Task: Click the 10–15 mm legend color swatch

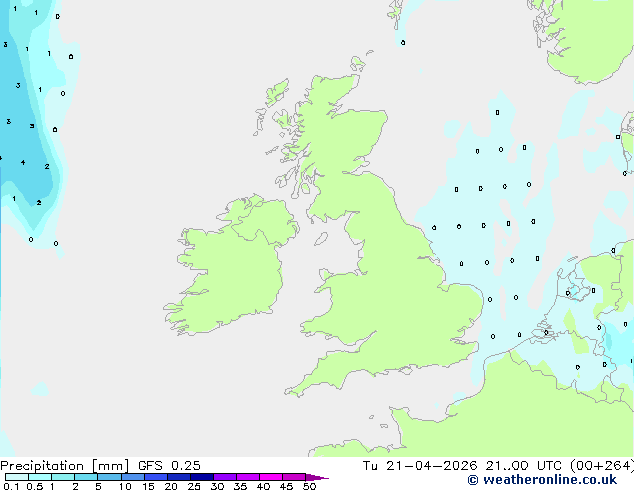Action: [x=132, y=477]
